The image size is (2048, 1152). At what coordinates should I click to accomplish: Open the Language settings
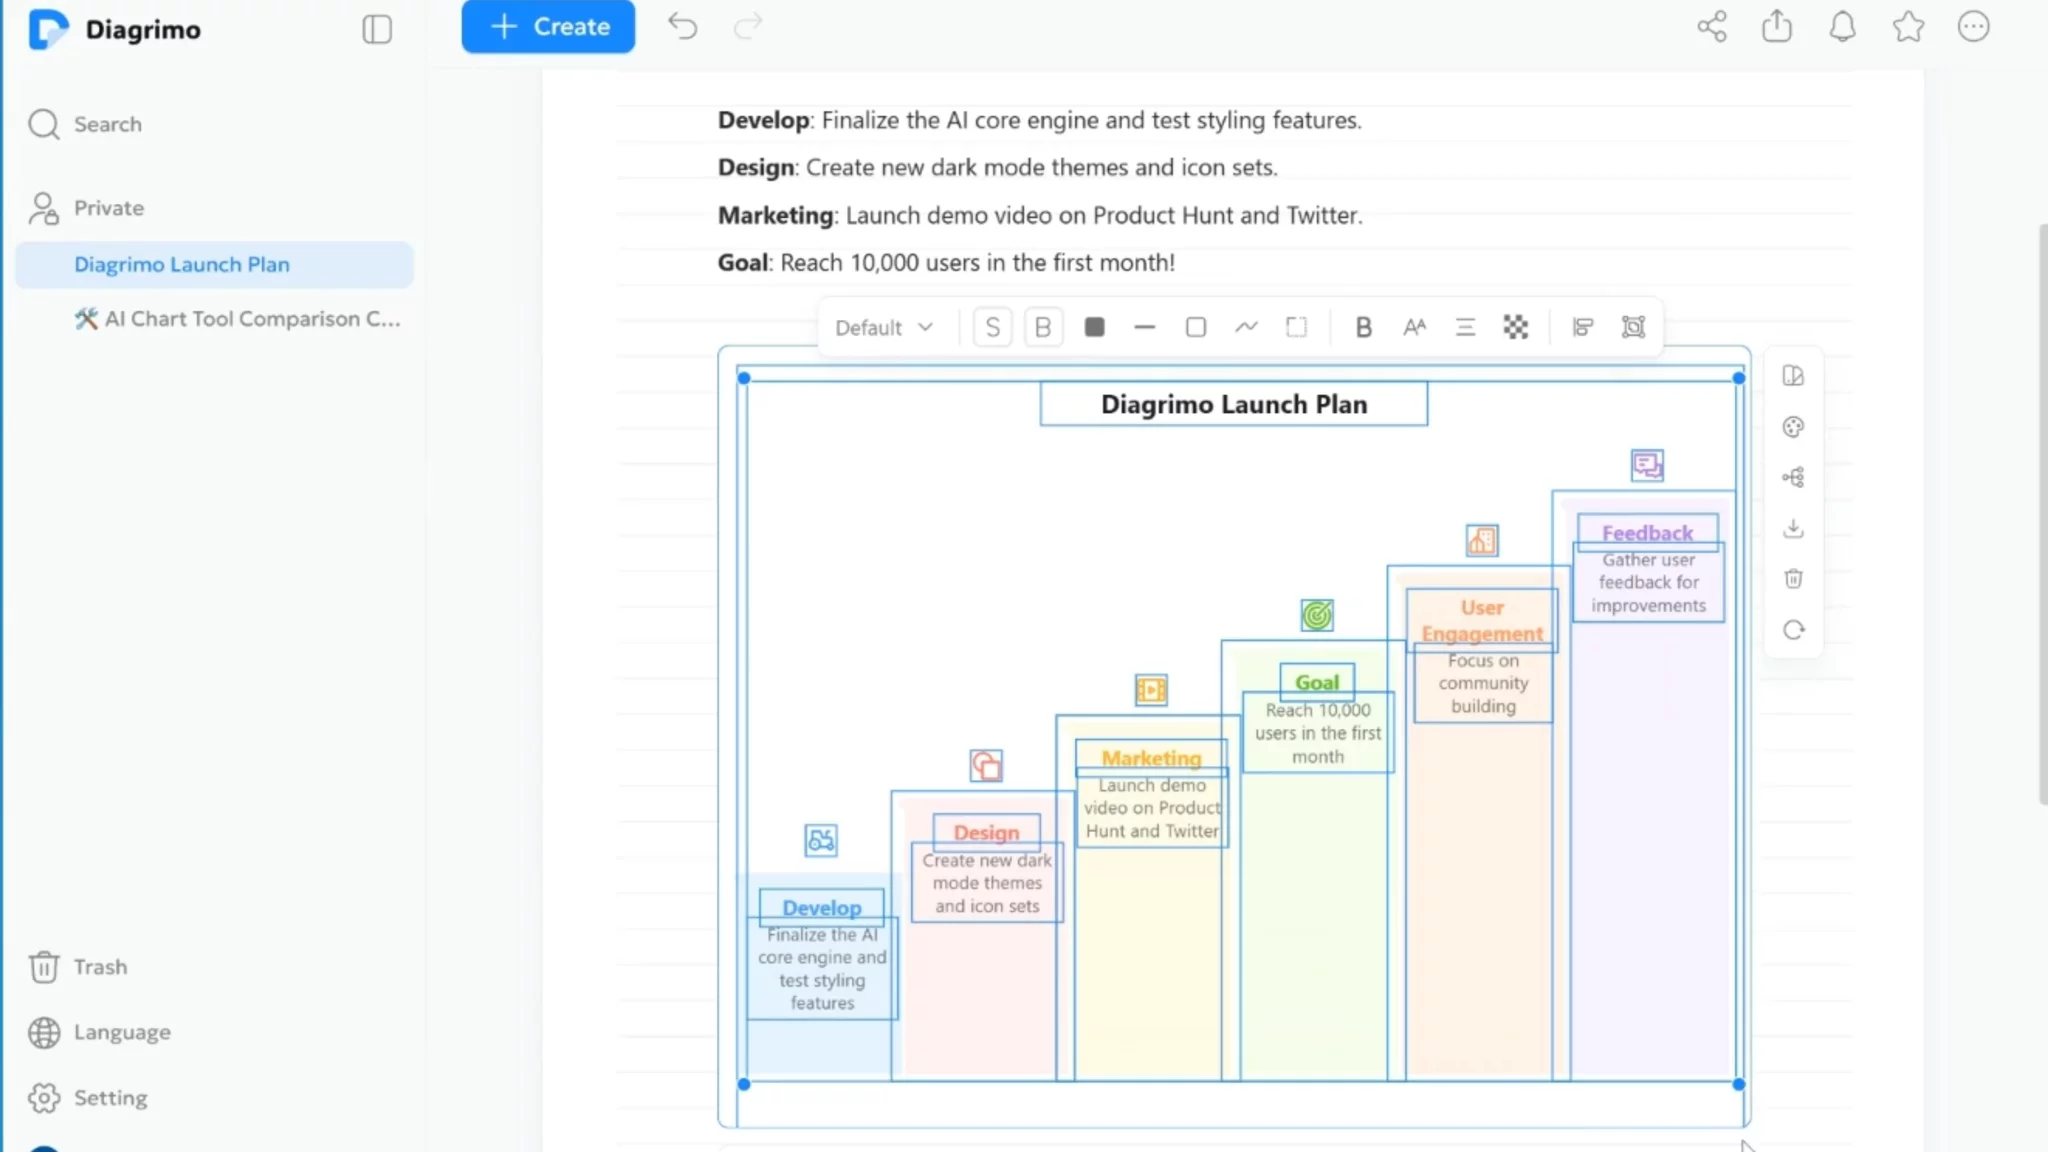point(100,1032)
